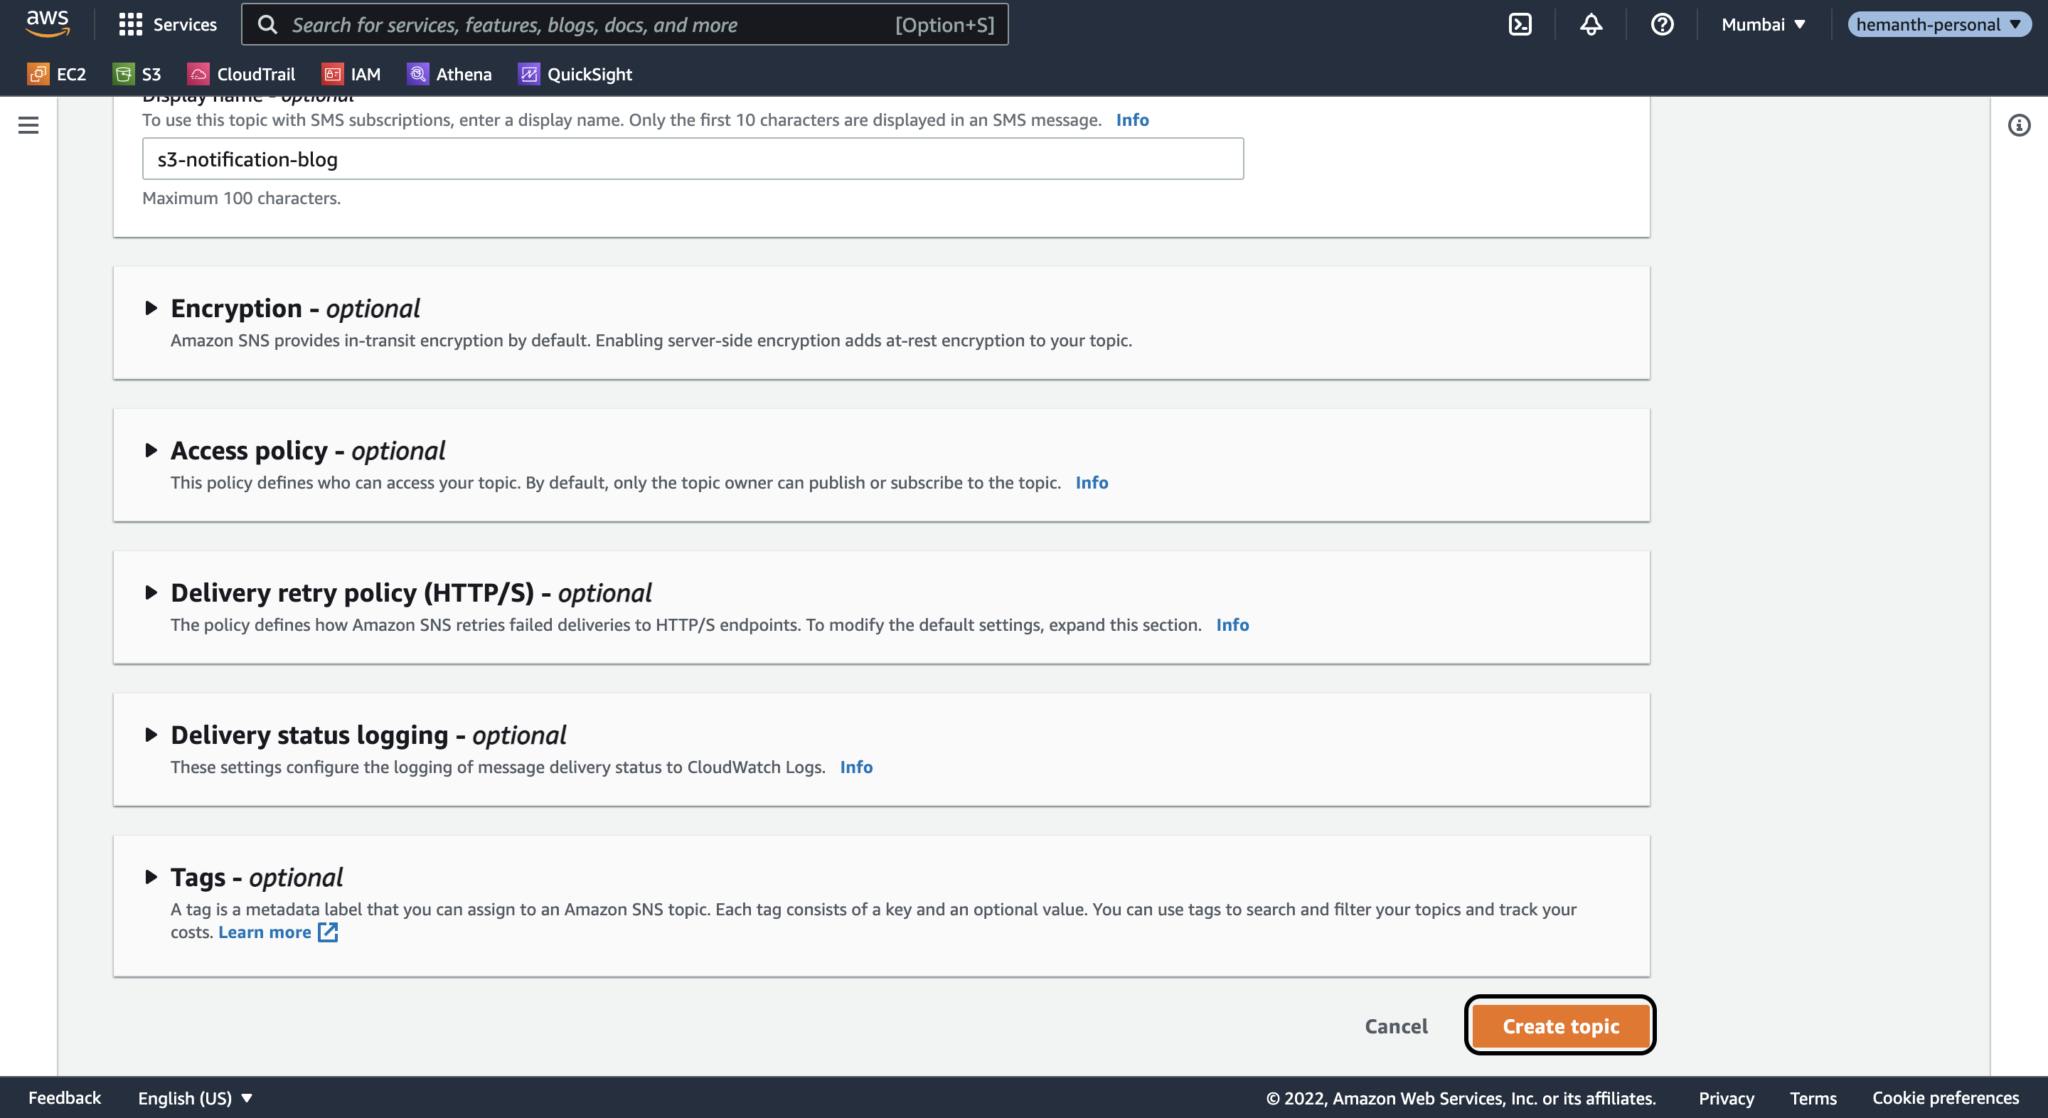Viewport: 2048px width, 1118px height.
Task: Open Learn more about tags
Action: [265, 931]
